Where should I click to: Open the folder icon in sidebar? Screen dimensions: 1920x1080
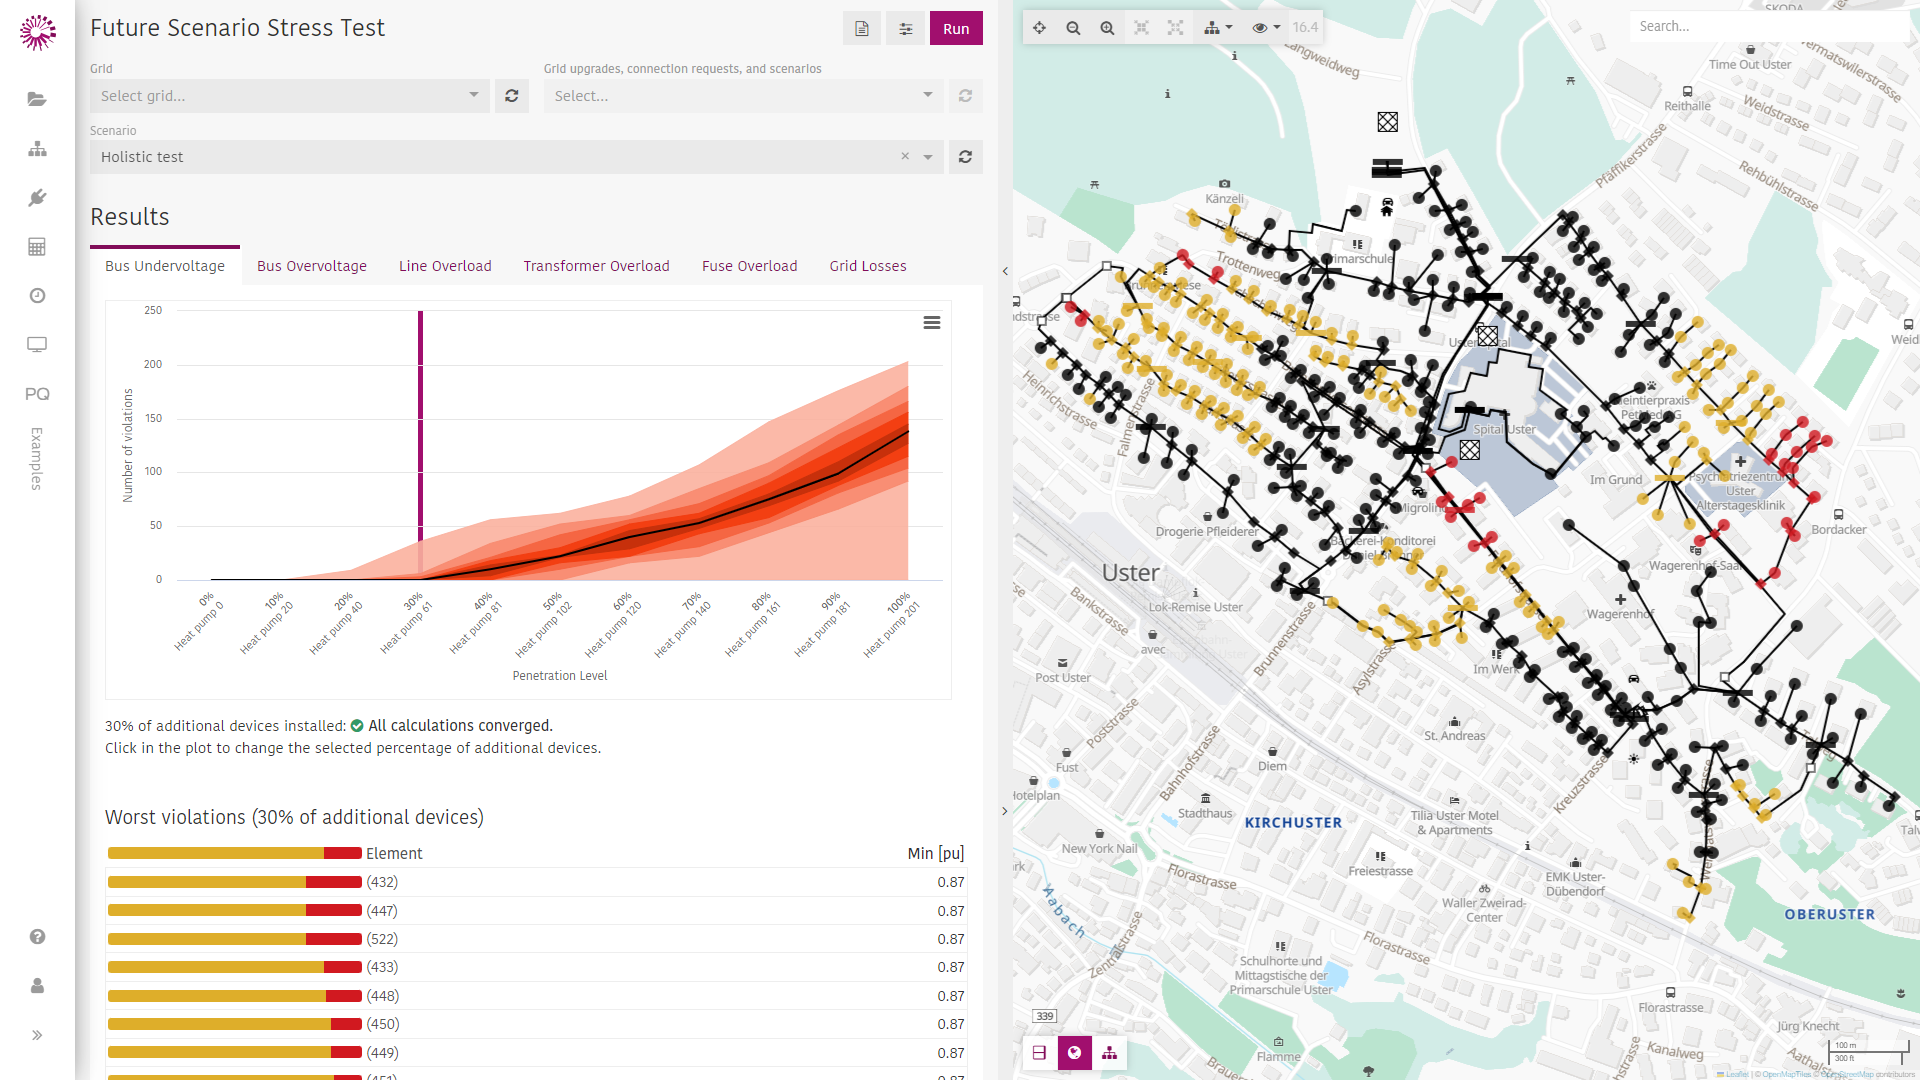[37, 99]
